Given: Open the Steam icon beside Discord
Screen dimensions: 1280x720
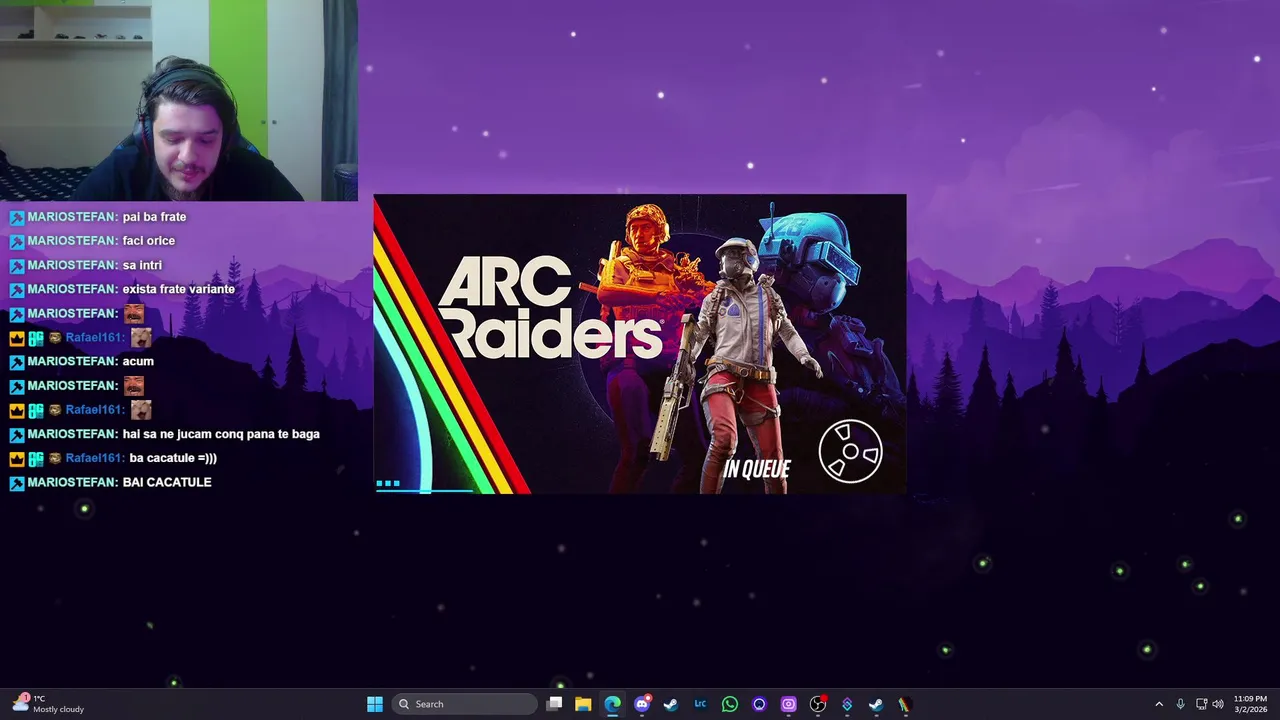Looking at the screenshot, I should tap(670, 704).
